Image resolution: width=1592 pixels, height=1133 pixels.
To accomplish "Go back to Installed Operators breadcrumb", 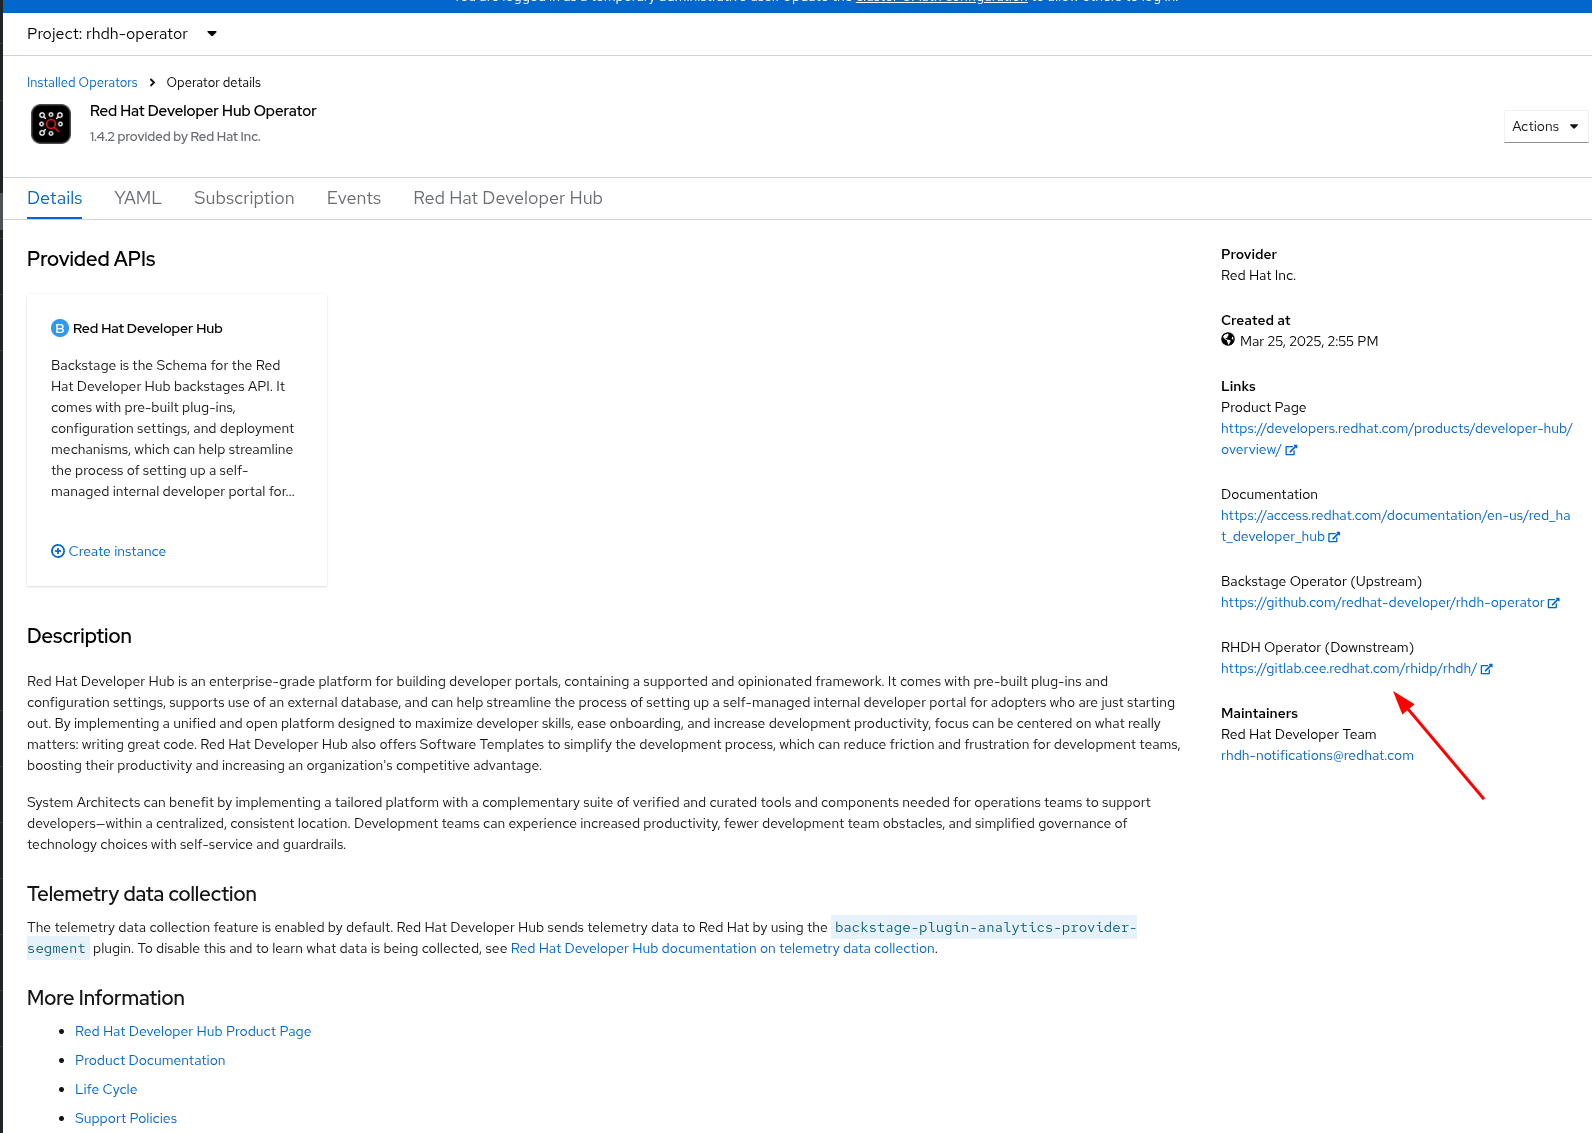I will click(x=82, y=83).
